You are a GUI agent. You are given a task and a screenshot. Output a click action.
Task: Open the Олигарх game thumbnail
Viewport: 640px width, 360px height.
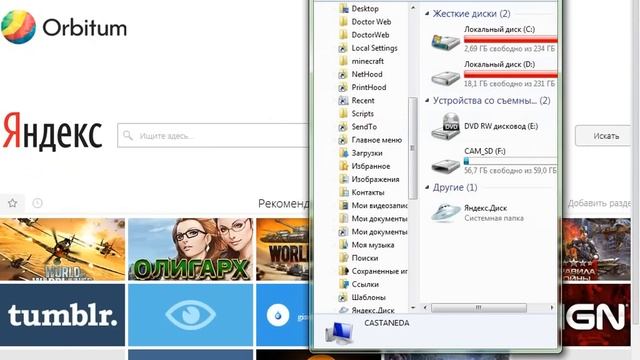[191, 249]
